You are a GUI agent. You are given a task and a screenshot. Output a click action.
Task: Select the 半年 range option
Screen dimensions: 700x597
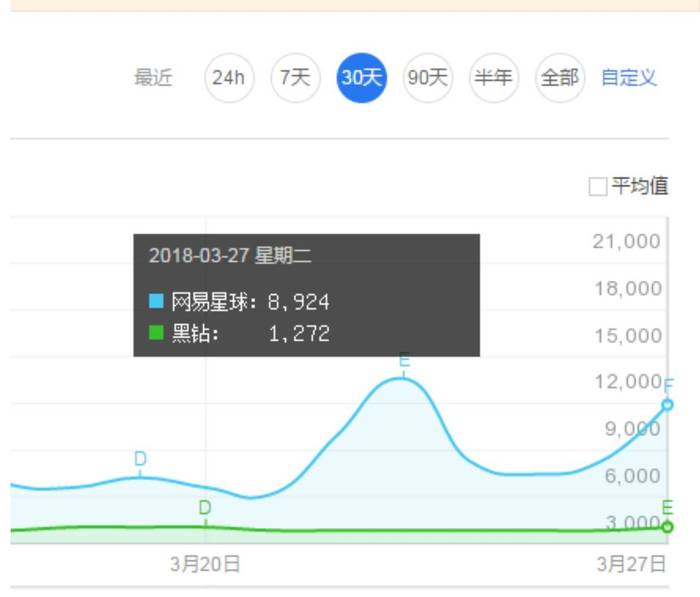click(x=493, y=78)
